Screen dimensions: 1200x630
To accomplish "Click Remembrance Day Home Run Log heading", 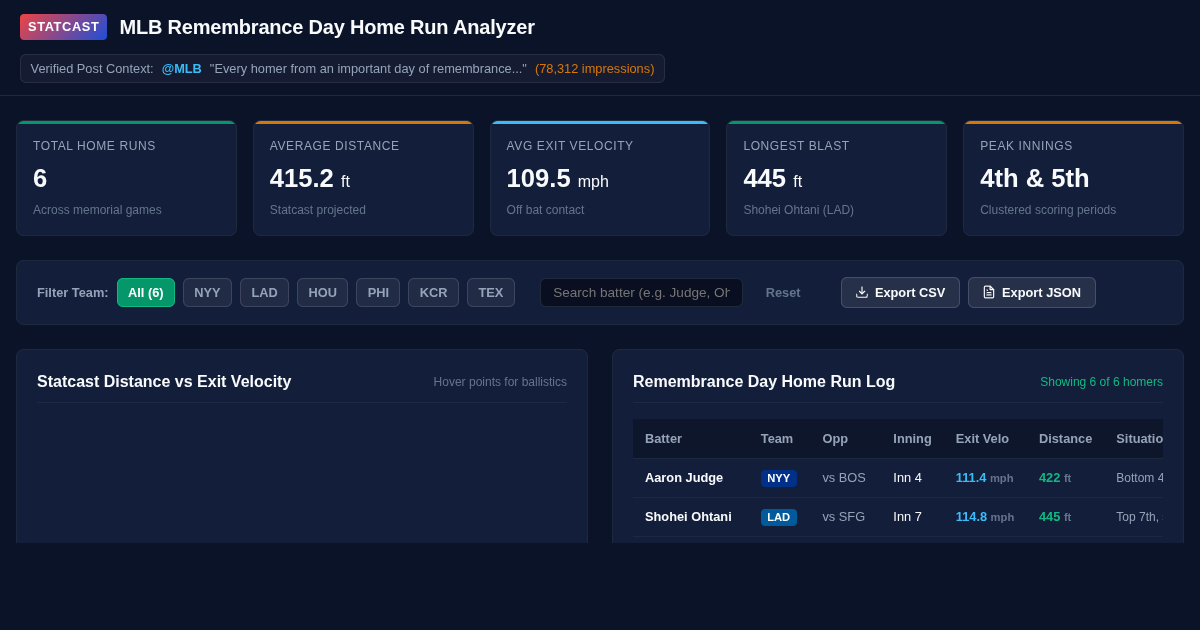I will [x=764, y=381].
